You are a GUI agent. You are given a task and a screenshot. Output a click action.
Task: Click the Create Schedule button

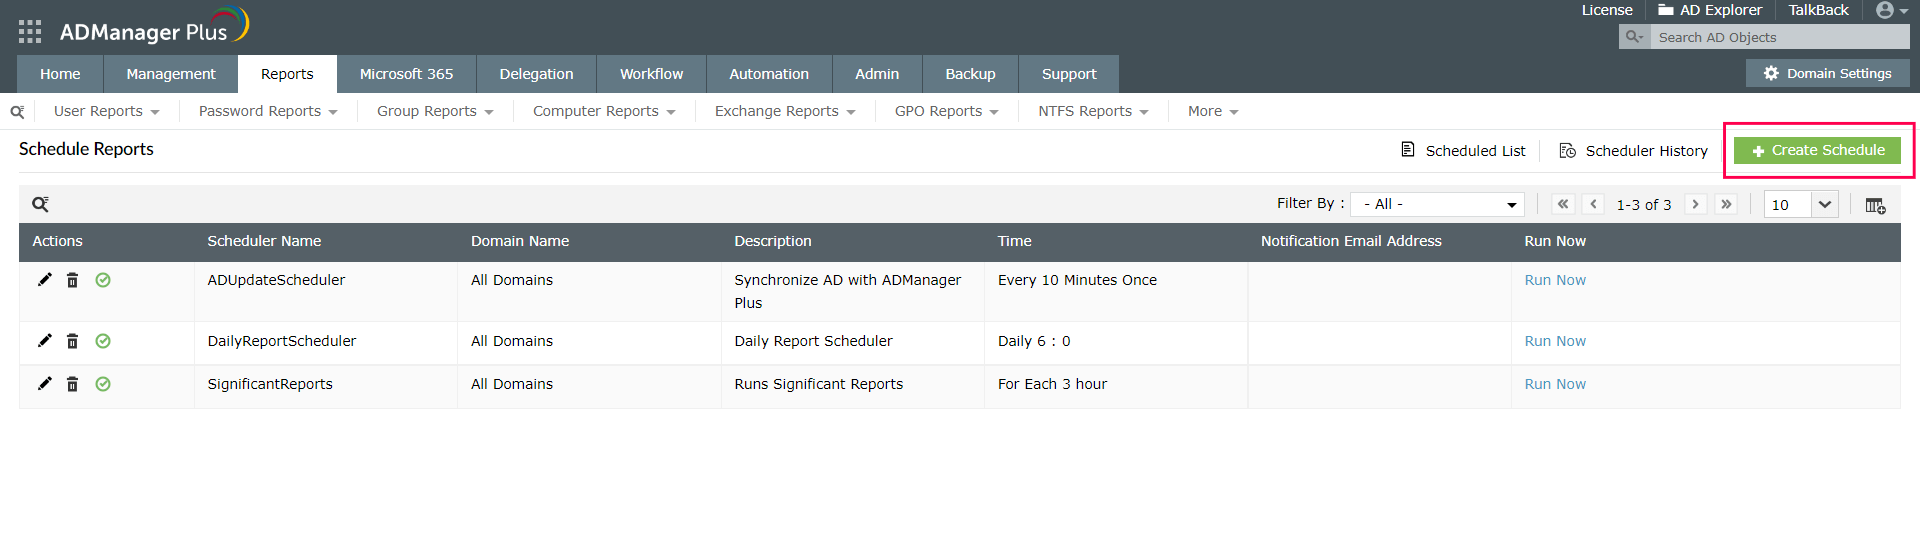pyautogui.click(x=1817, y=150)
